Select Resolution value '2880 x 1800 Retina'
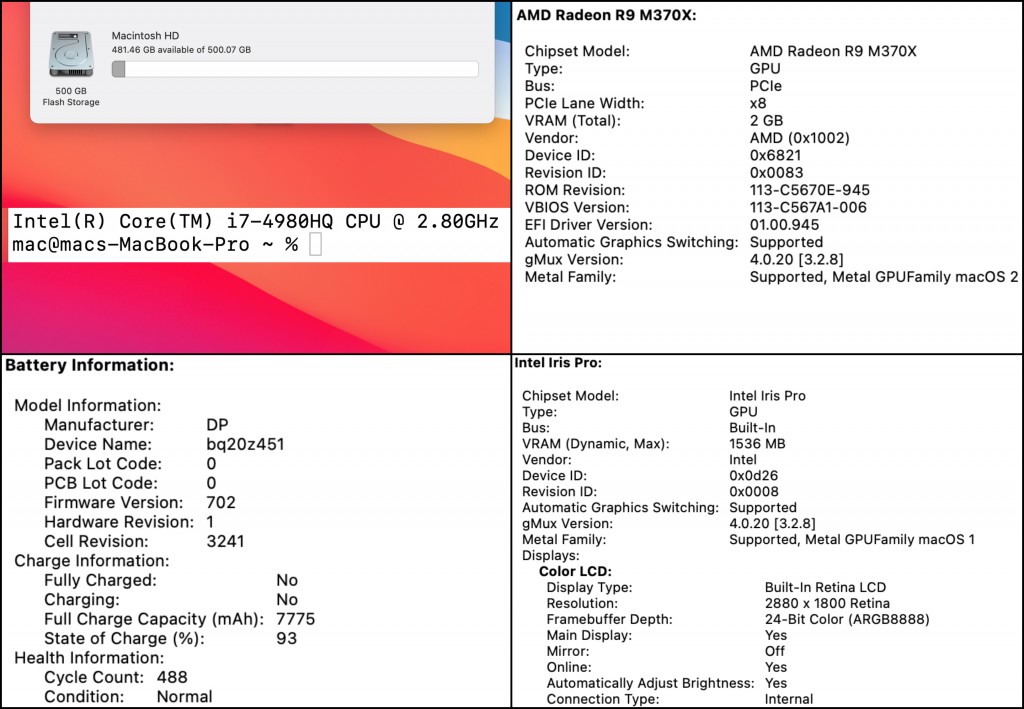The height and width of the screenshot is (709, 1024). [827, 603]
